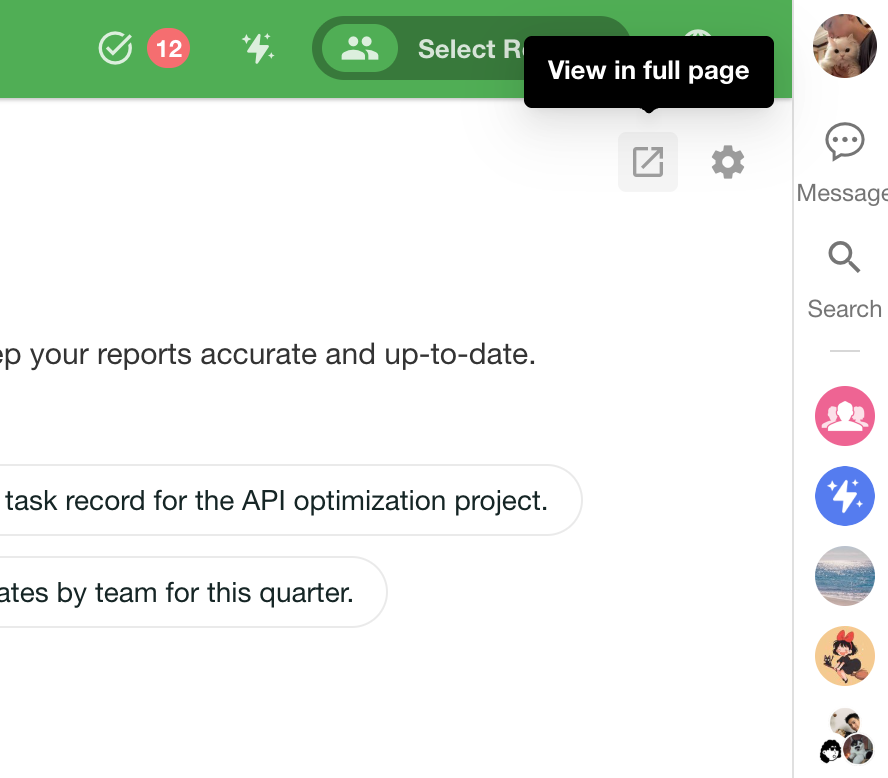The height and width of the screenshot is (778, 888).
Task: Open the group chat with stacked avatars
Action: coord(845,736)
